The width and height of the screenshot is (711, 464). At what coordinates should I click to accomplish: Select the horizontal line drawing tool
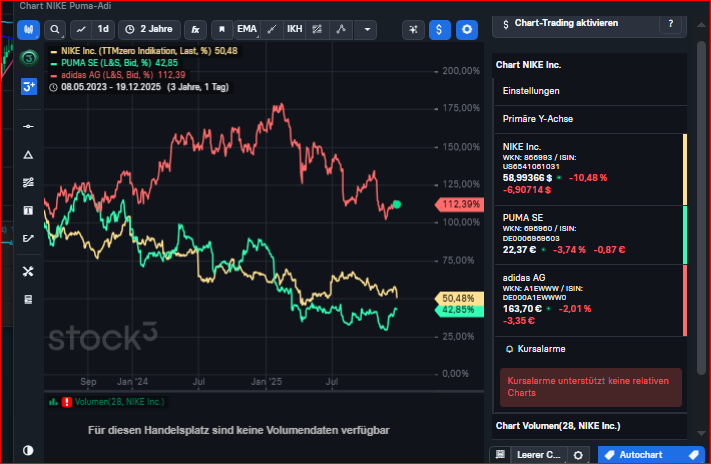tap(28, 126)
